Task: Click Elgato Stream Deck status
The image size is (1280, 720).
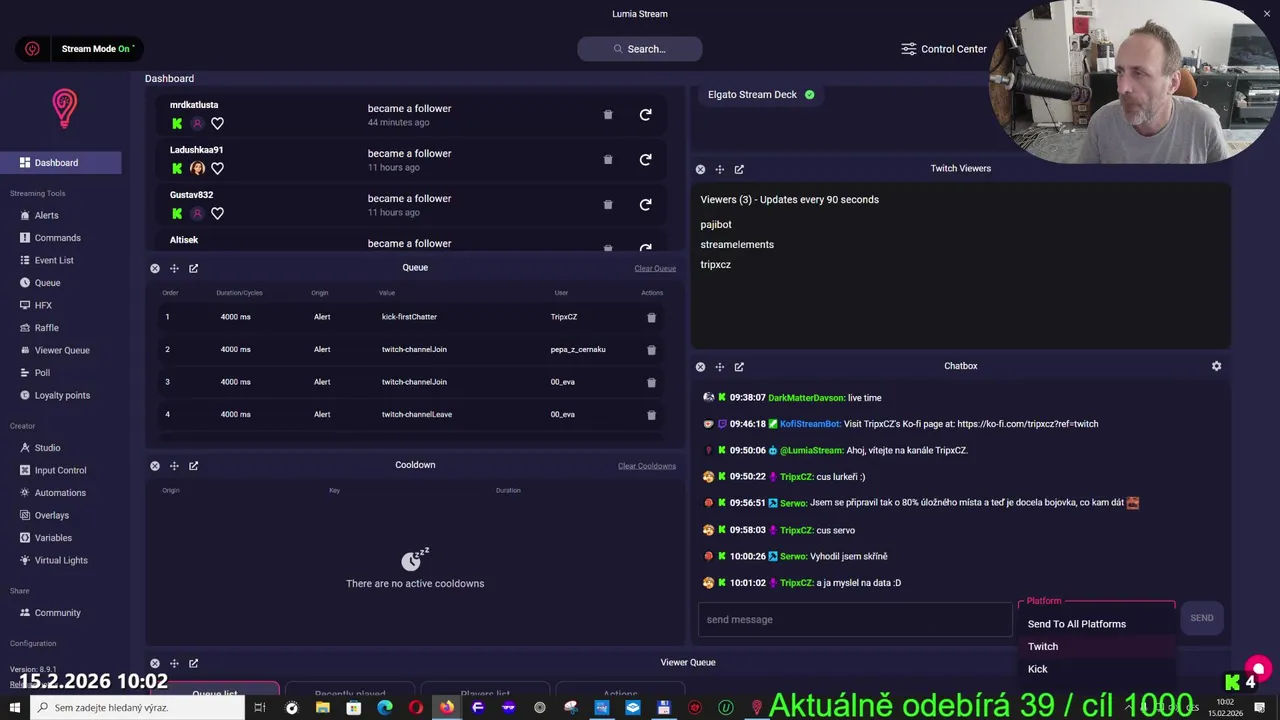Action: point(761,94)
